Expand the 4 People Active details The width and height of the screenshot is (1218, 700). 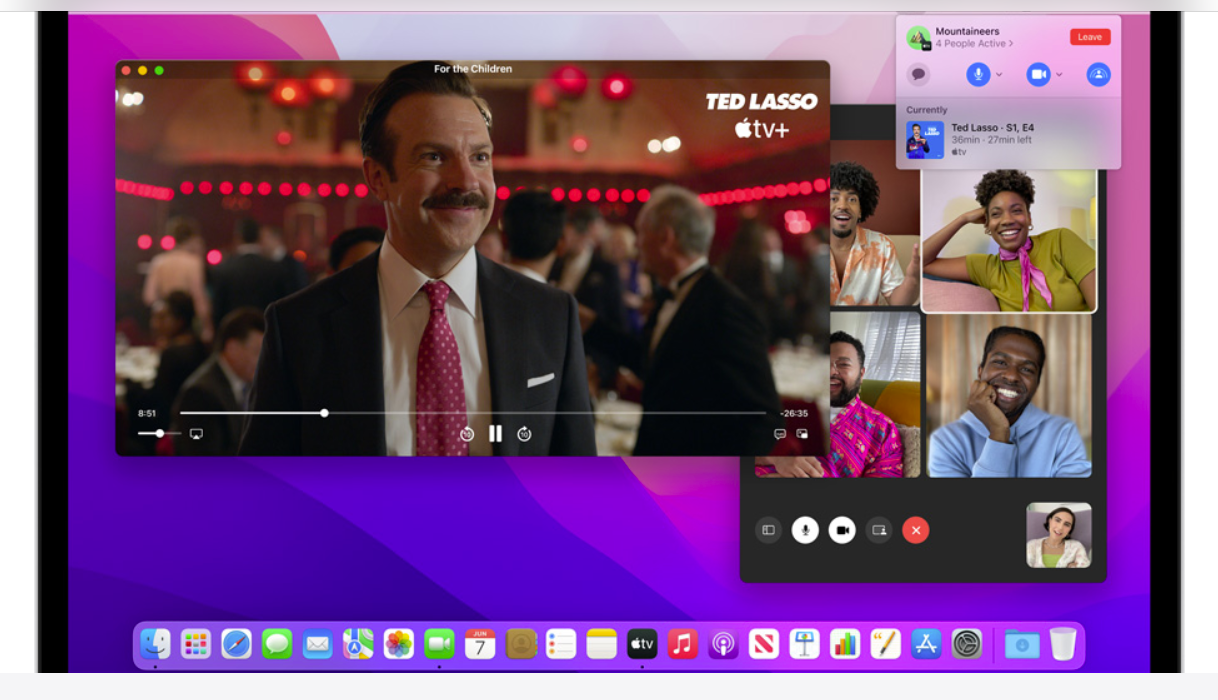(974, 44)
